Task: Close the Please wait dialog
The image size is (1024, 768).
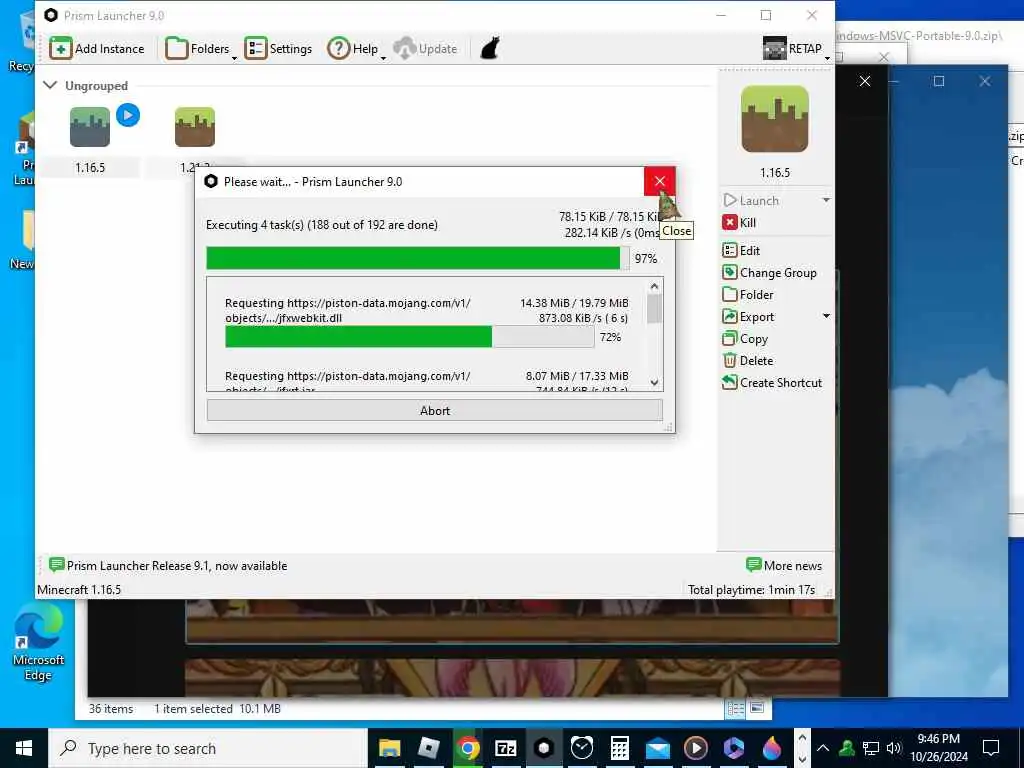Action: pyautogui.click(x=660, y=182)
